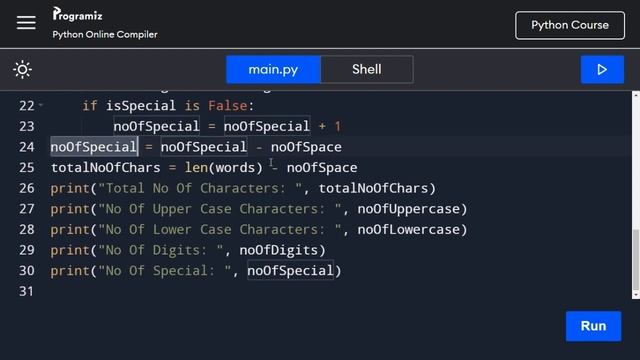Click totalNoOfChars at start of line 25
Screen dimensions: 640x360
(x=106, y=167)
